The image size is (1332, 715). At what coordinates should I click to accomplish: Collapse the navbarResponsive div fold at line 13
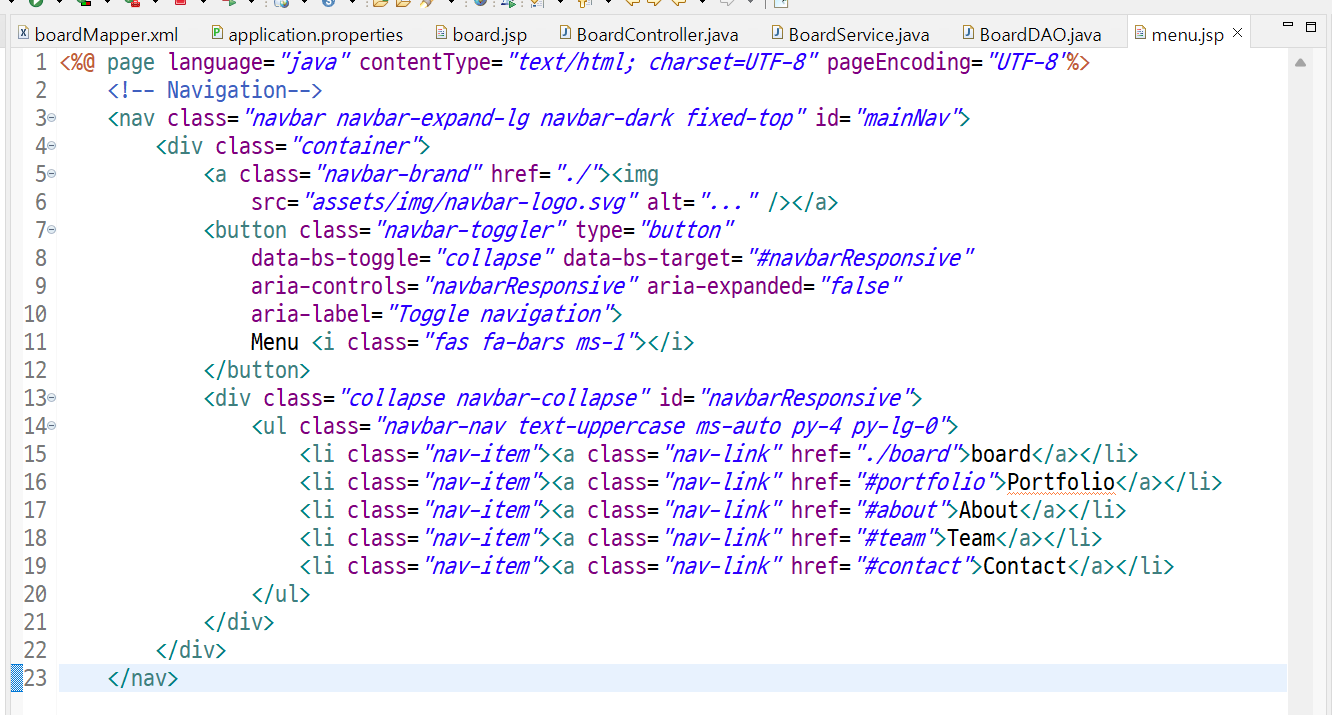51,398
